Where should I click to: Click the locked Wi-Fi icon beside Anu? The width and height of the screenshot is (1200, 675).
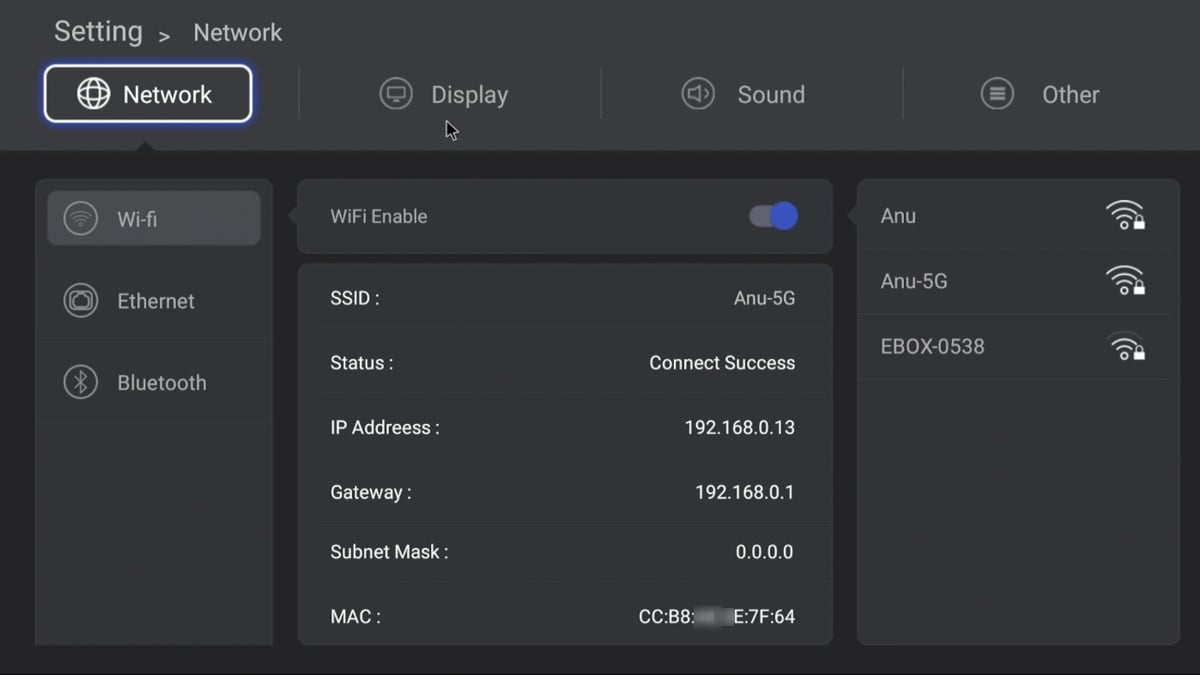tap(1126, 214)
